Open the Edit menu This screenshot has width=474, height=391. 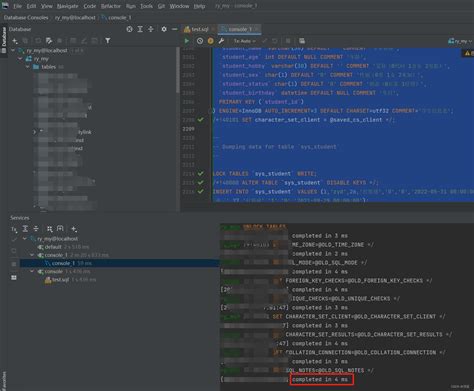pos(31,6)
